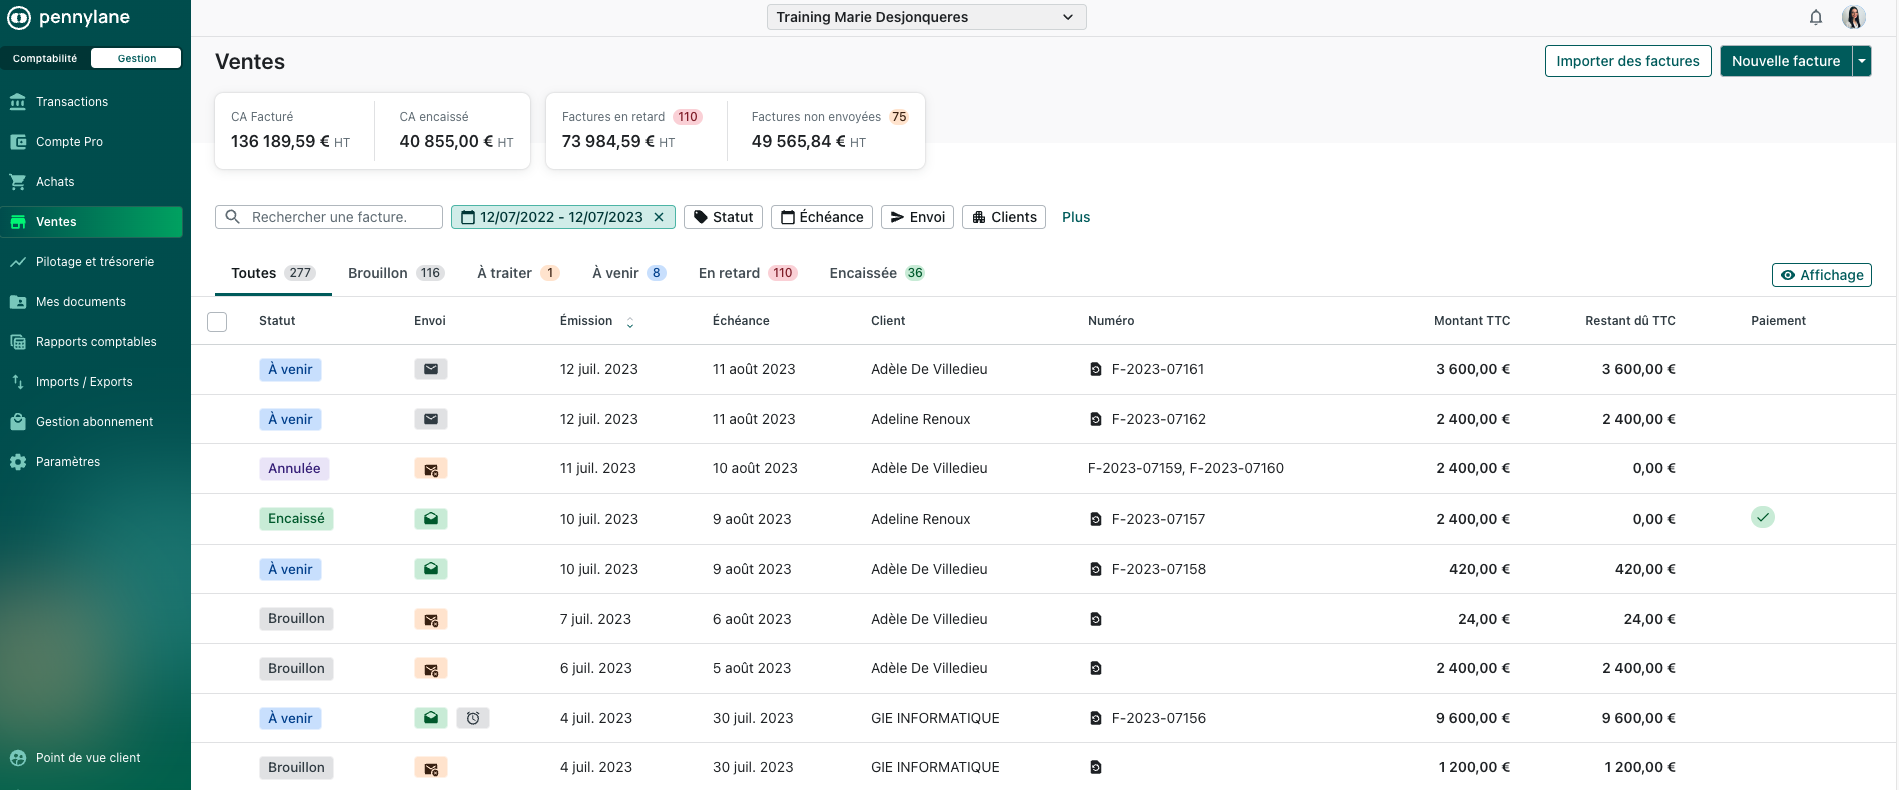The width and height of the screenshot is (1899, 790).
Task: Switch to Gestion mode
Action: (136, 58)
